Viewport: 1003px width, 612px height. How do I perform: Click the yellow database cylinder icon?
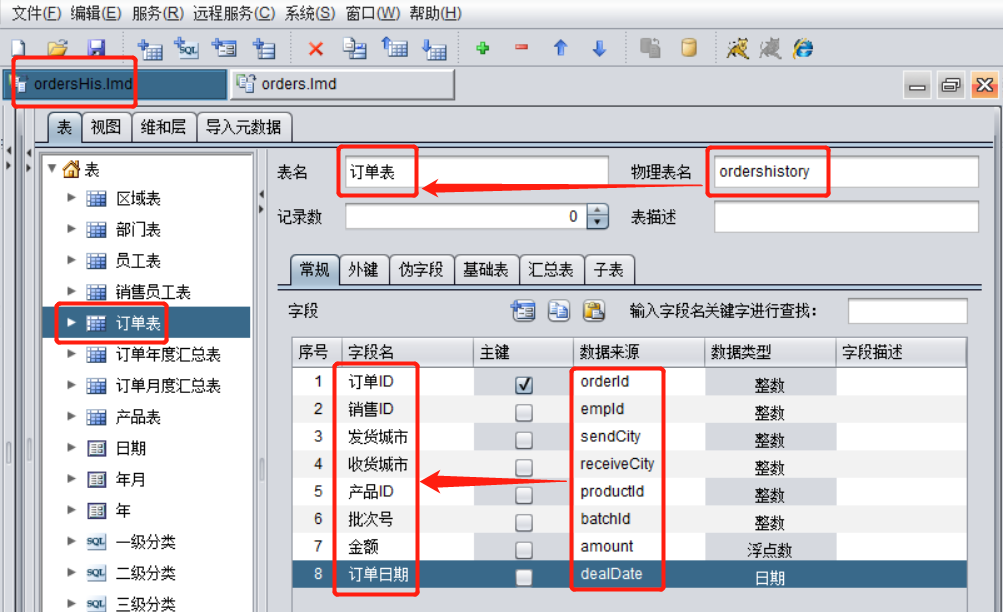coord(689,48)
